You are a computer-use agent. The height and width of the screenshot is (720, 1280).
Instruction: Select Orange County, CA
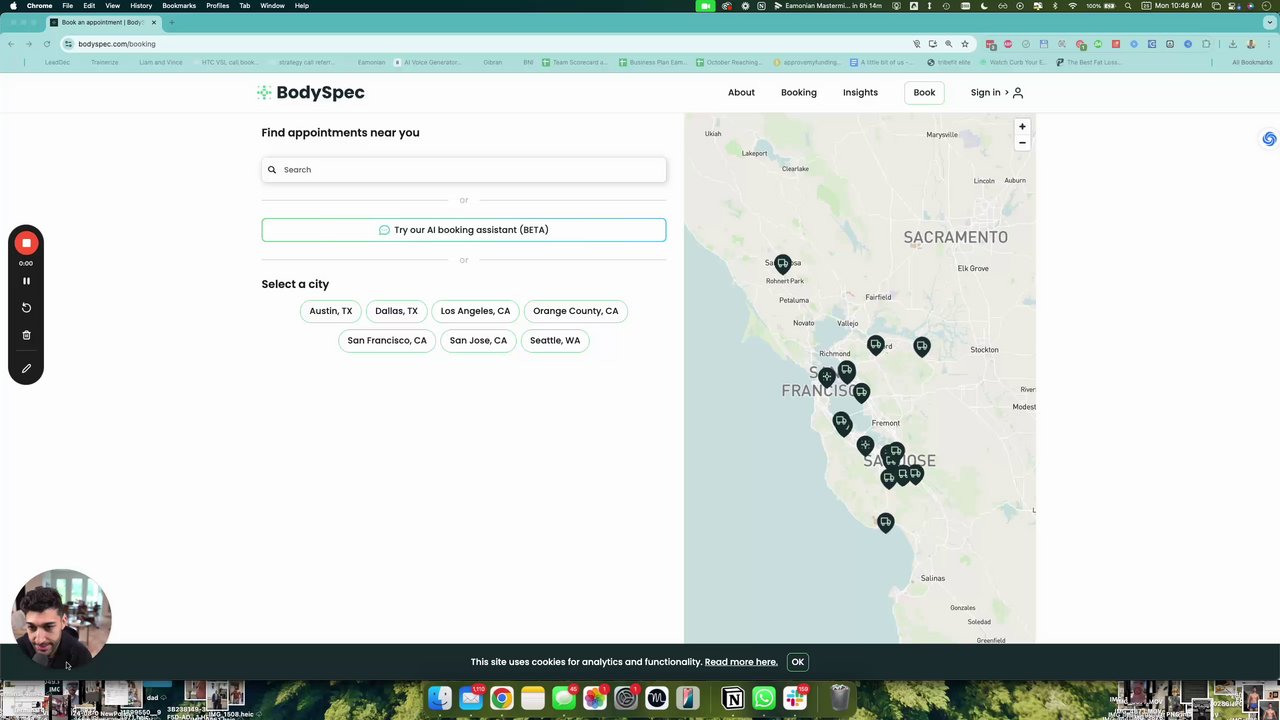tap(576, 311)
